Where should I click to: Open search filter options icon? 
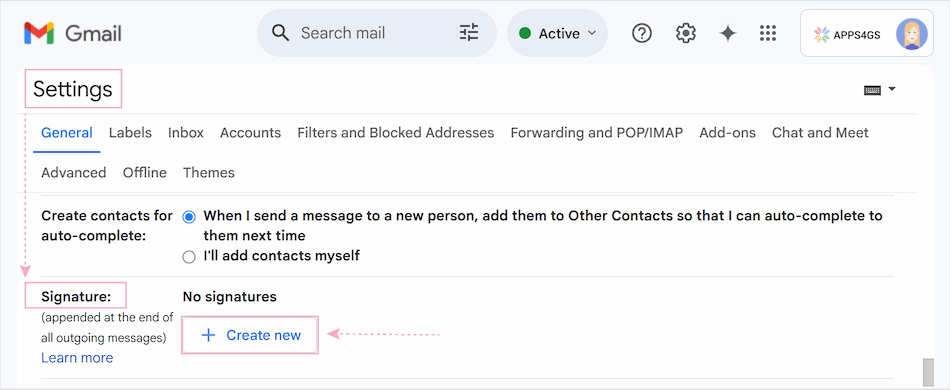coord(469,32)
